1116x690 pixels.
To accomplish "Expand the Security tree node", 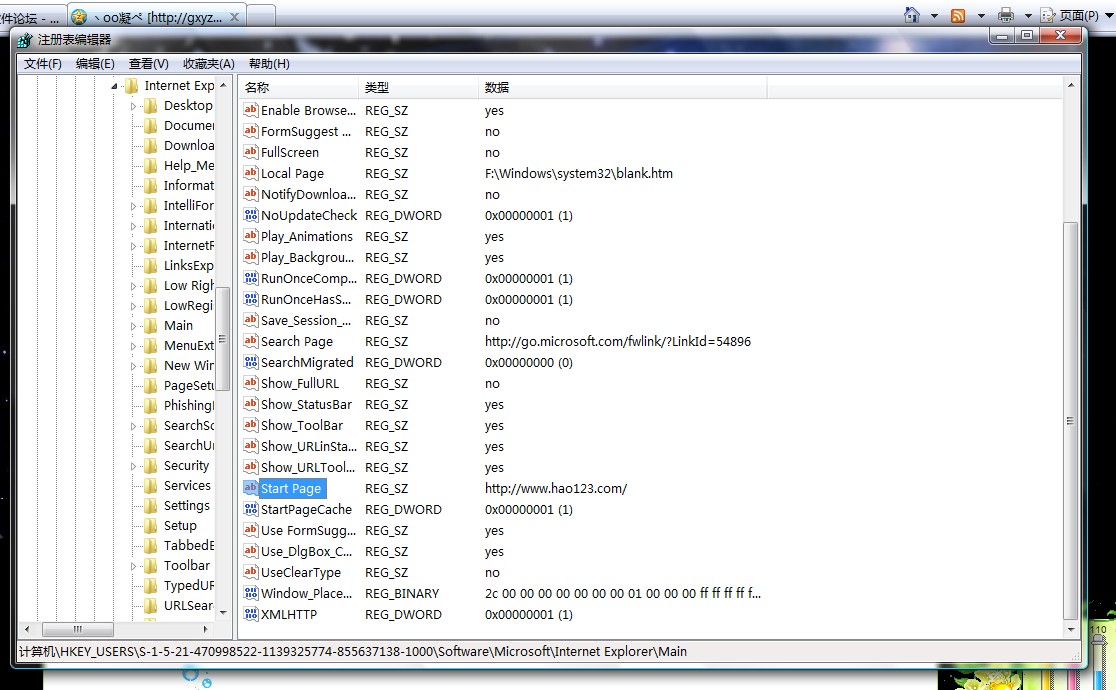I will (133, 466).
